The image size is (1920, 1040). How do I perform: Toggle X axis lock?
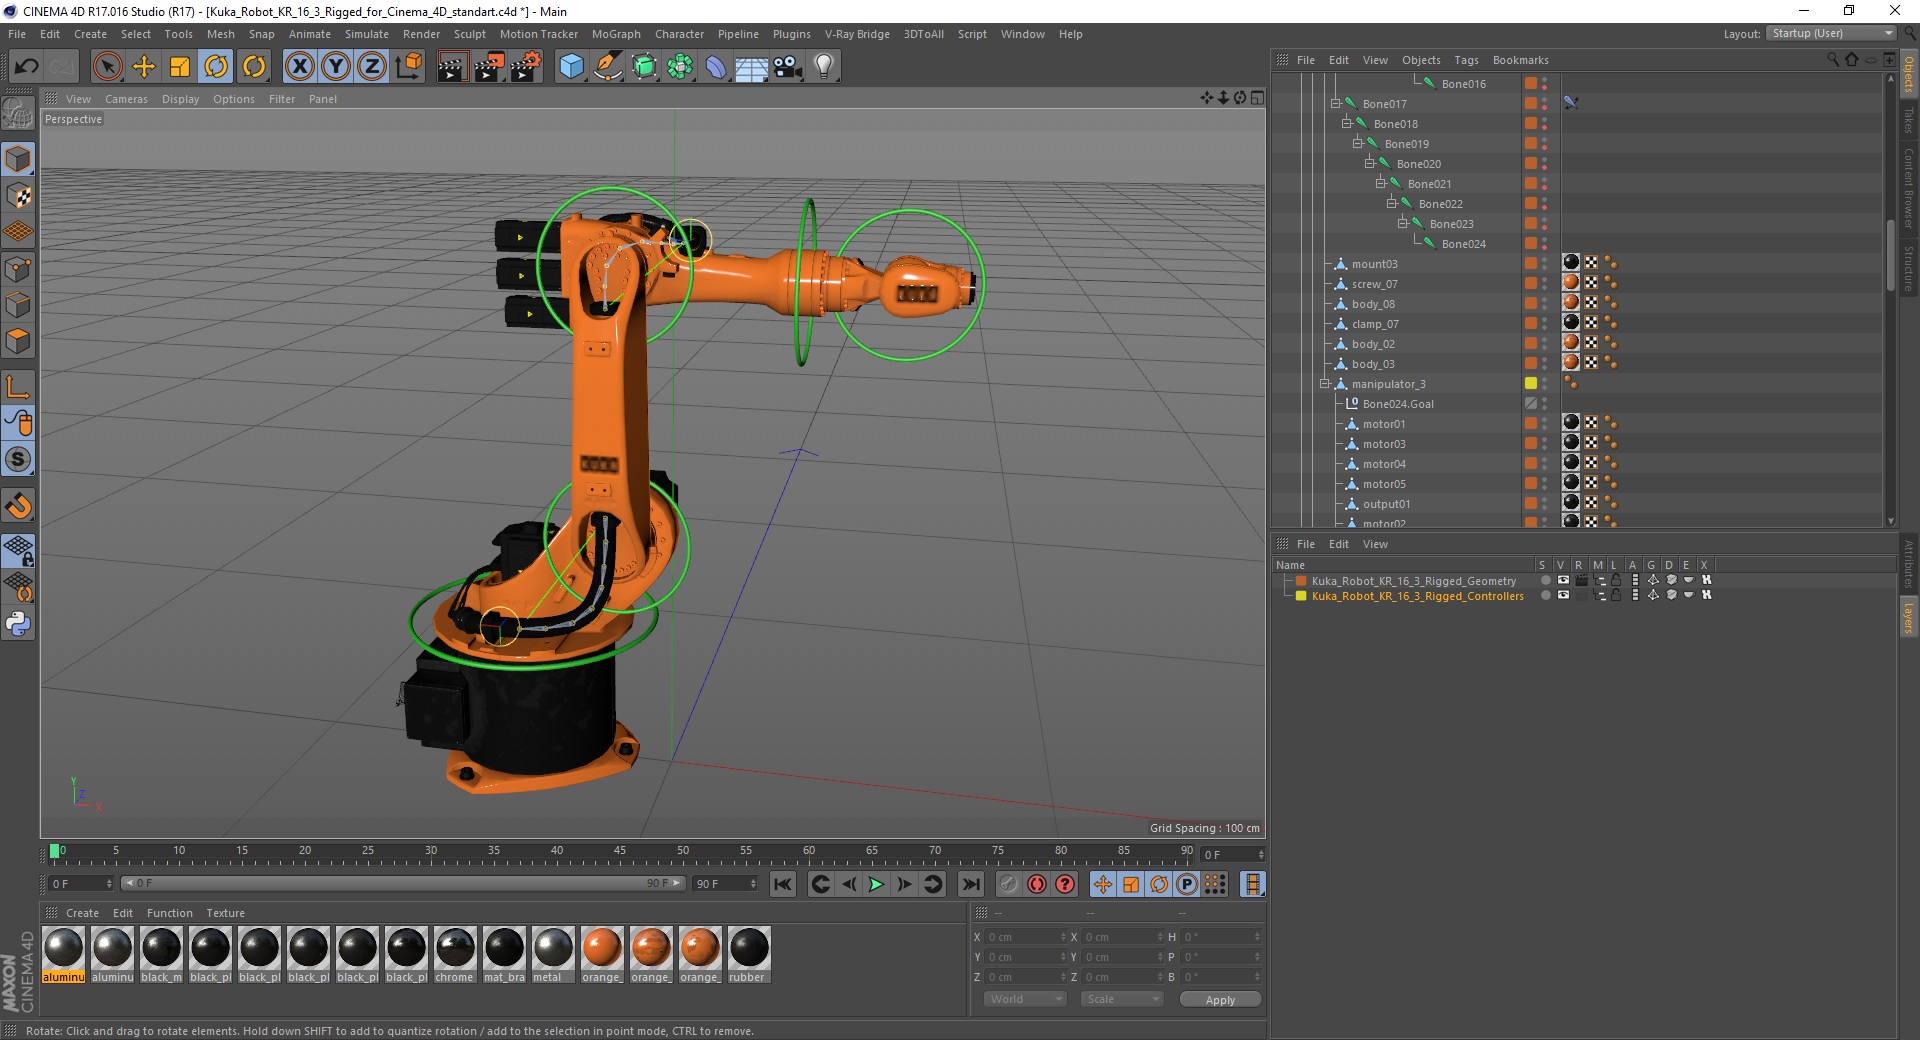click(x=299, y=67)
